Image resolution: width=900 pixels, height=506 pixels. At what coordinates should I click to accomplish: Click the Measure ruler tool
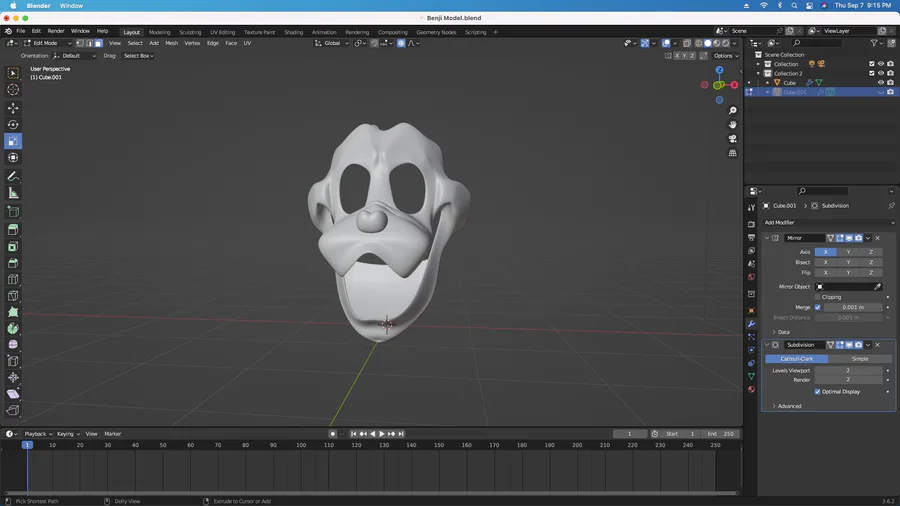click(13, 193)
